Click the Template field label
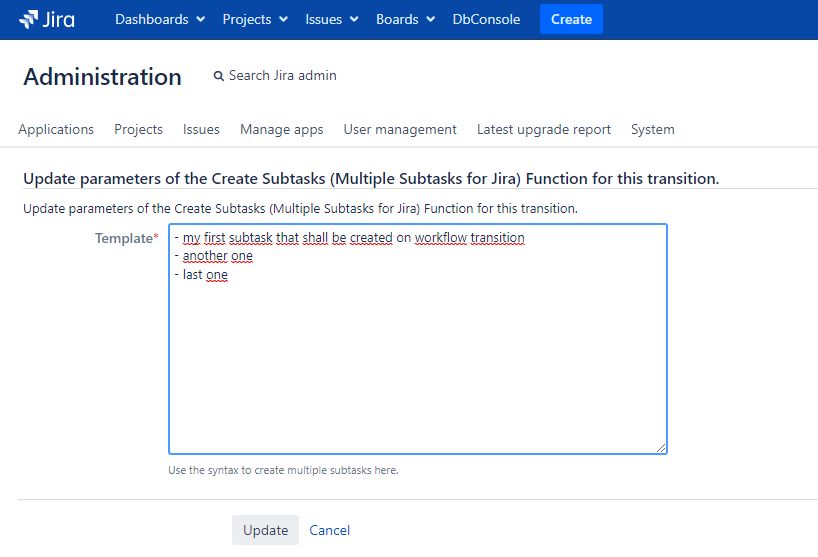The width and height of the screenshot is (818, 557). (x=127, y=238)
